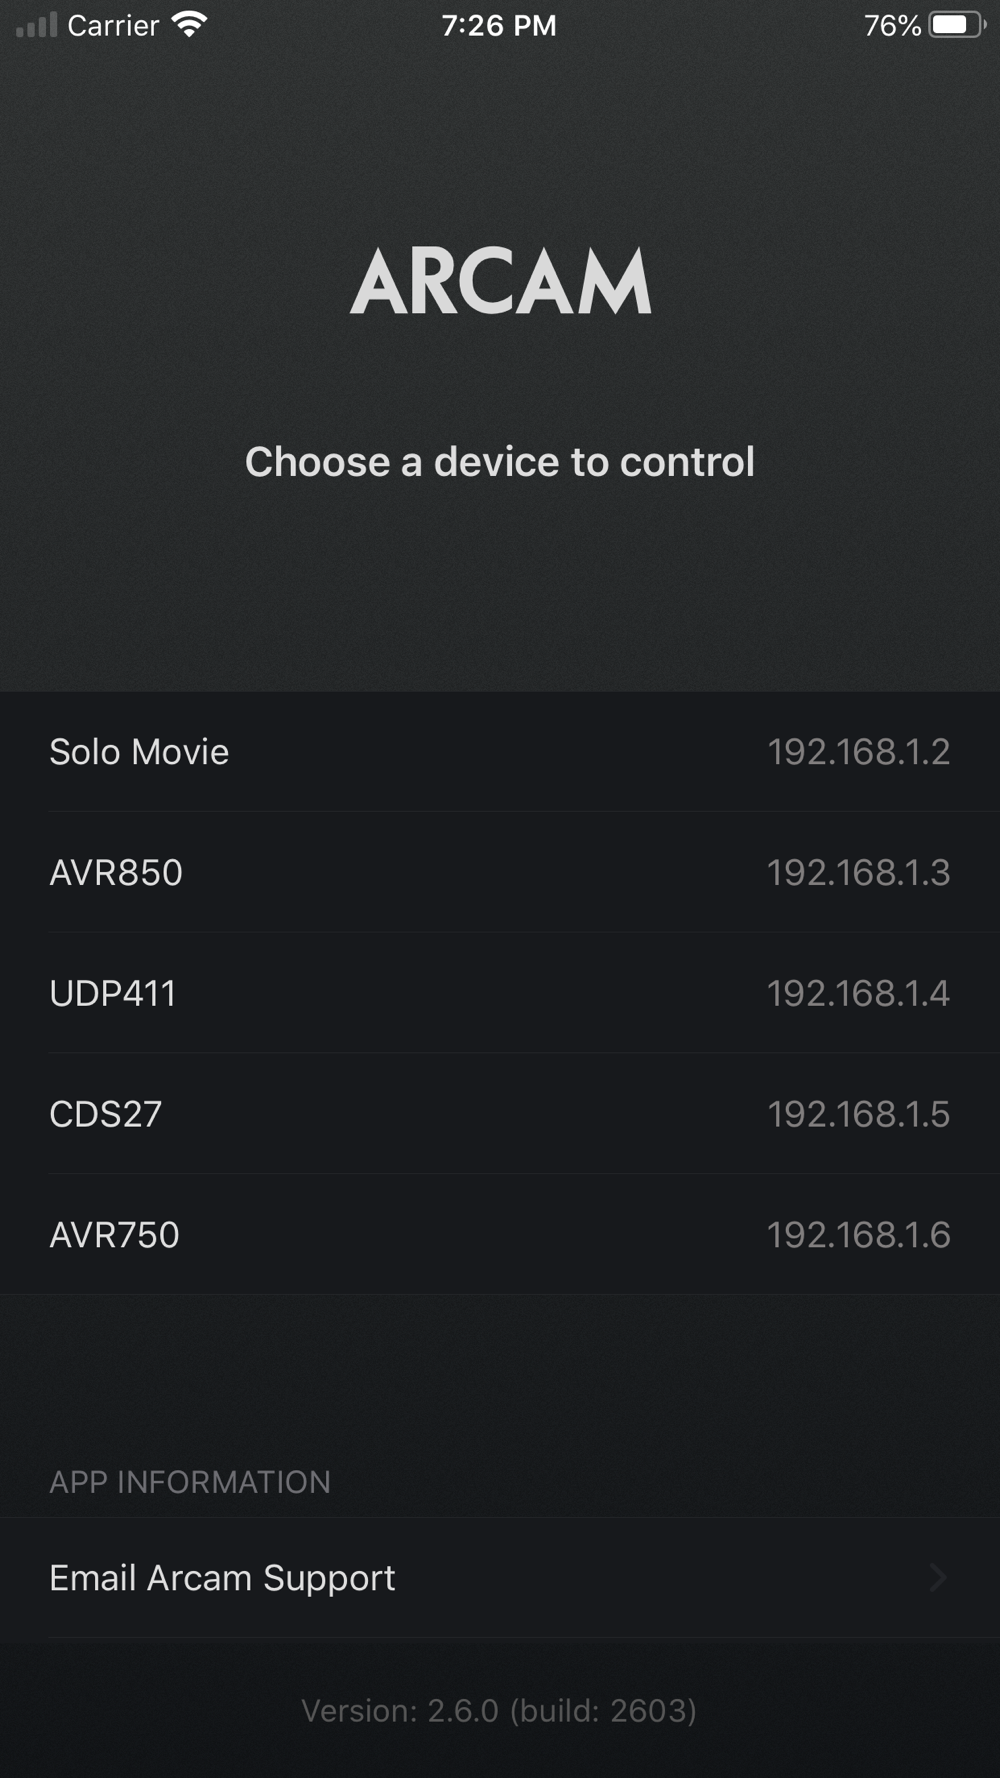Tap the IP address 192.168.1.4
1000x1778 pixels.
coord(858,993)
